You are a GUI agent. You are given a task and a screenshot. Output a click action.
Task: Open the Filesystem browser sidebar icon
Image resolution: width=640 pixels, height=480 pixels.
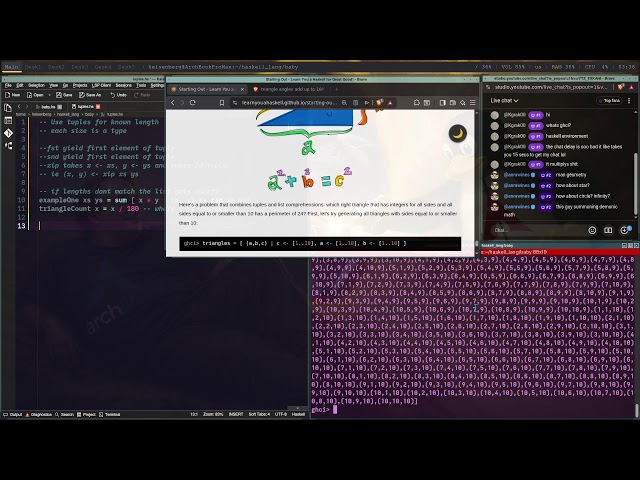(8, 120)
